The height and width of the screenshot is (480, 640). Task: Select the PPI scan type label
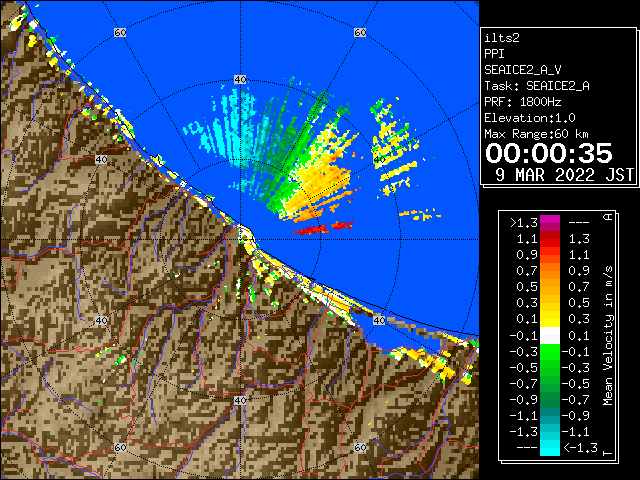[x=494, y=54]
